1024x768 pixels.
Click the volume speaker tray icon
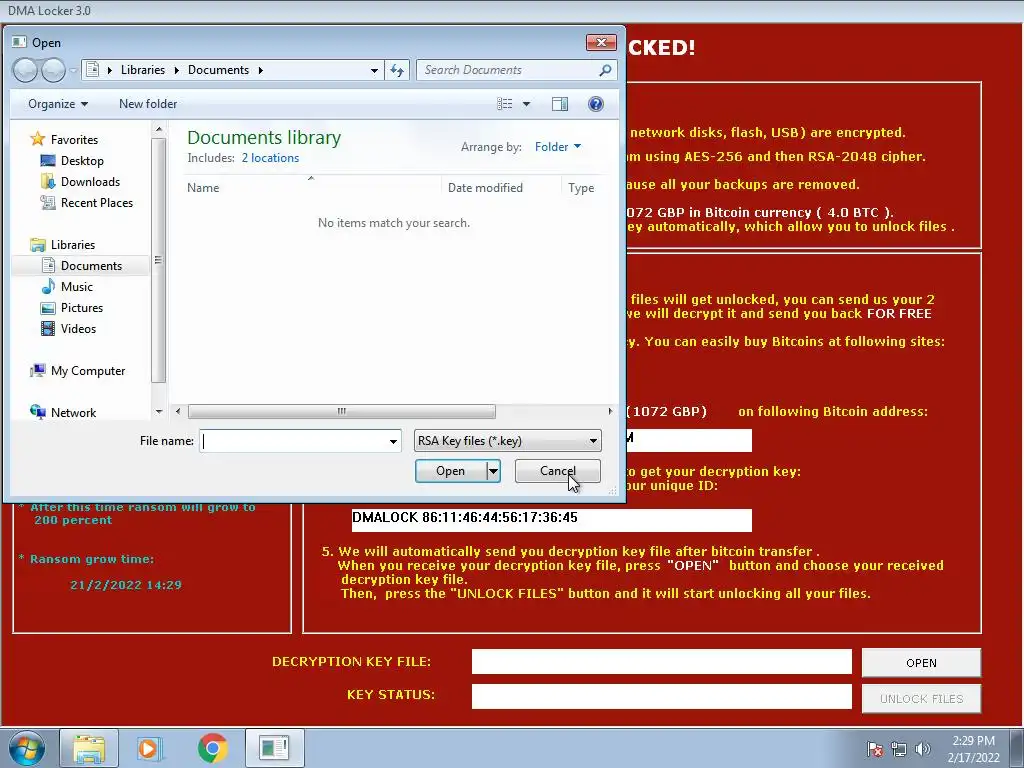[x=922, y=748]
